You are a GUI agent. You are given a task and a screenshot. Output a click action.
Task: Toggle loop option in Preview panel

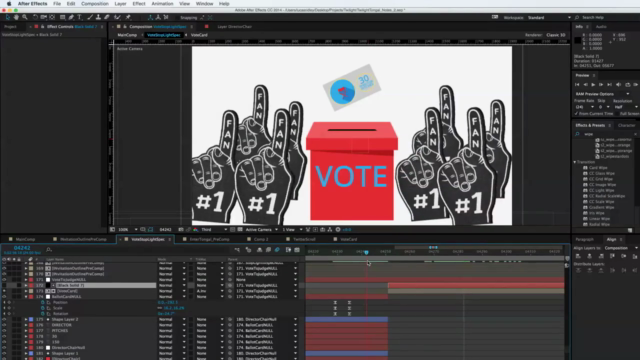point(627,84)
